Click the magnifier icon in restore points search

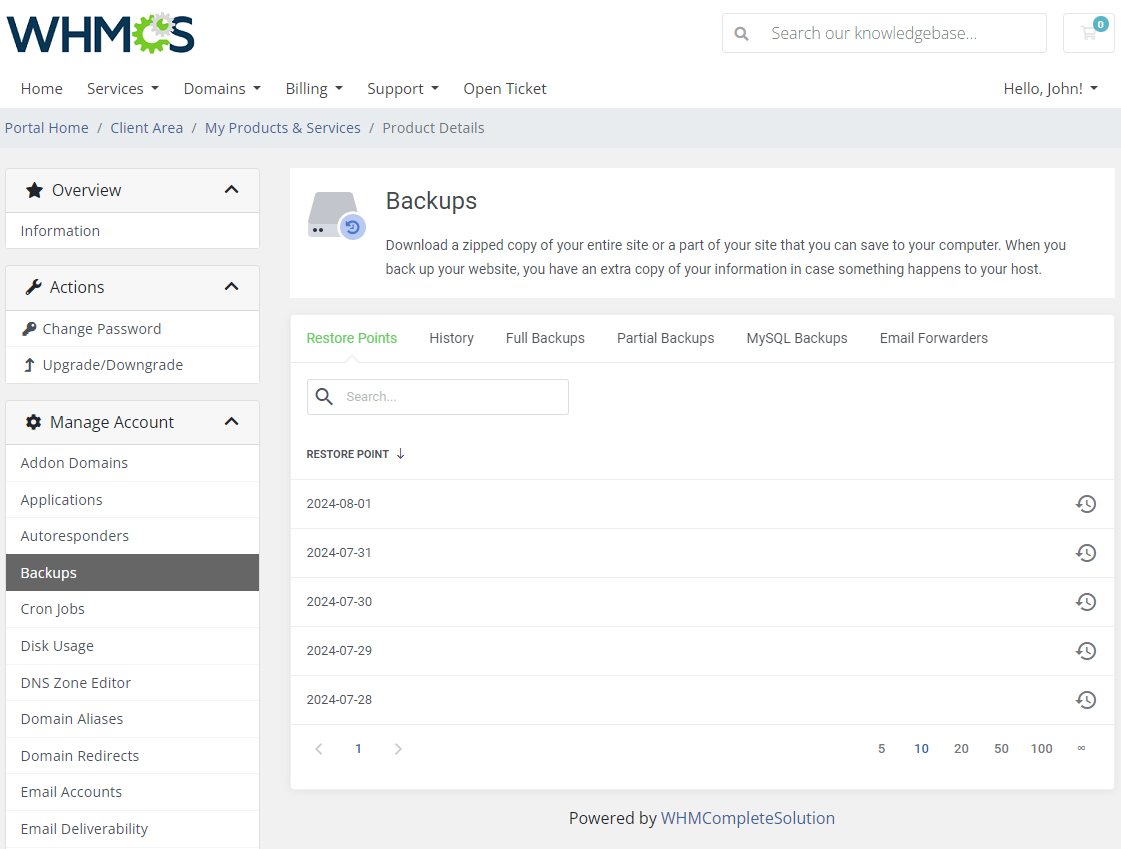(324, 397)
